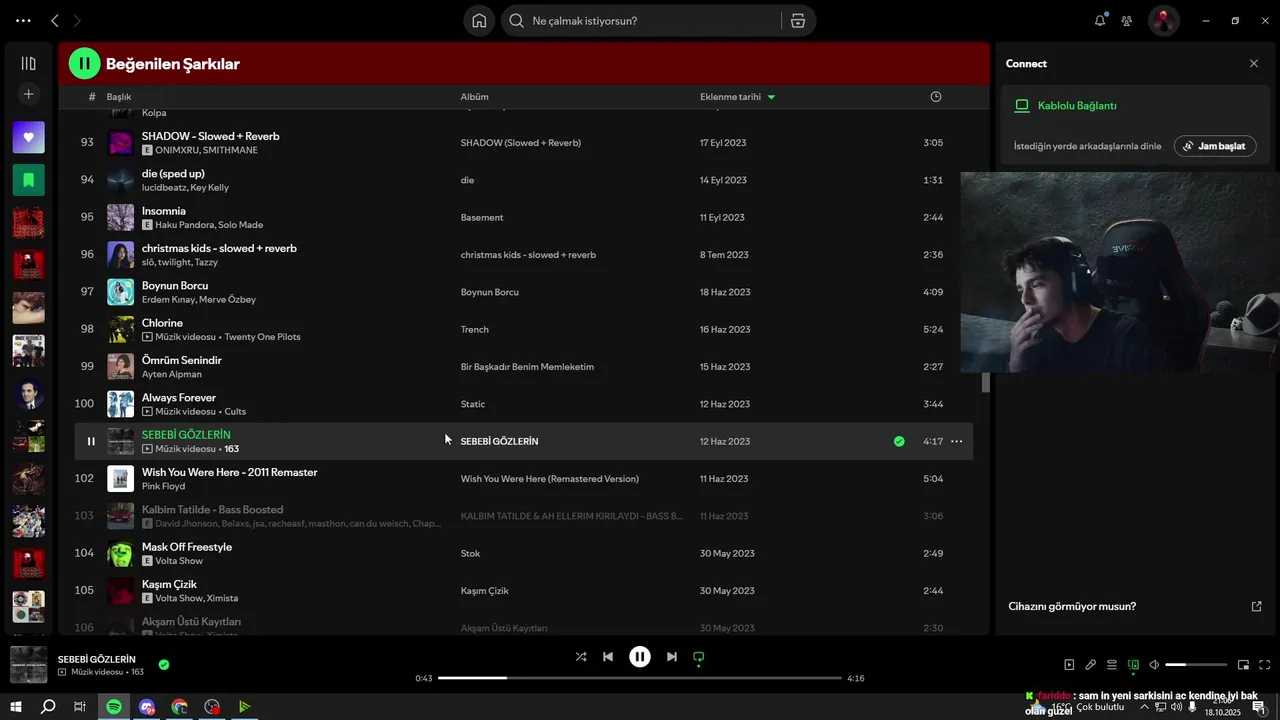Open more options for SEBEBİ GÖZLERİN row

(957, 441)
